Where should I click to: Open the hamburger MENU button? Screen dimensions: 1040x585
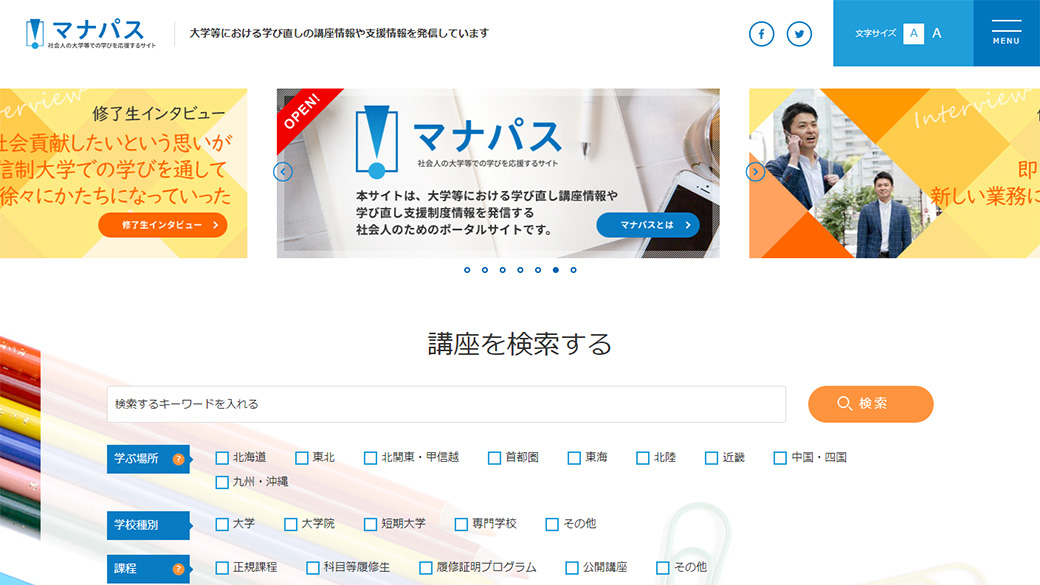pos(1006,32)
